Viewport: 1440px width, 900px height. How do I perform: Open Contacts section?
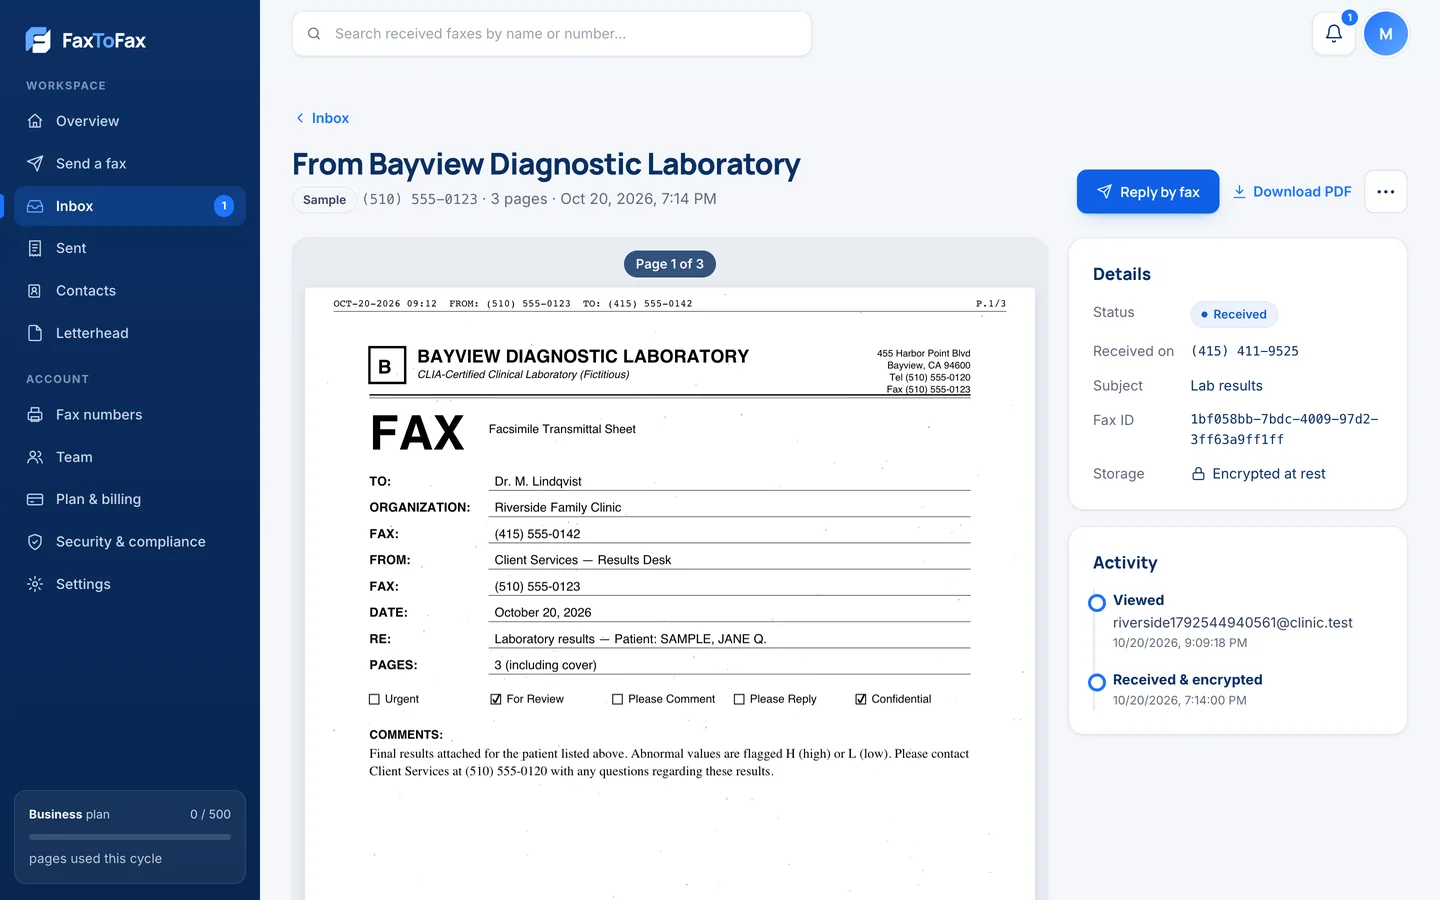click(x=130, y=291)
